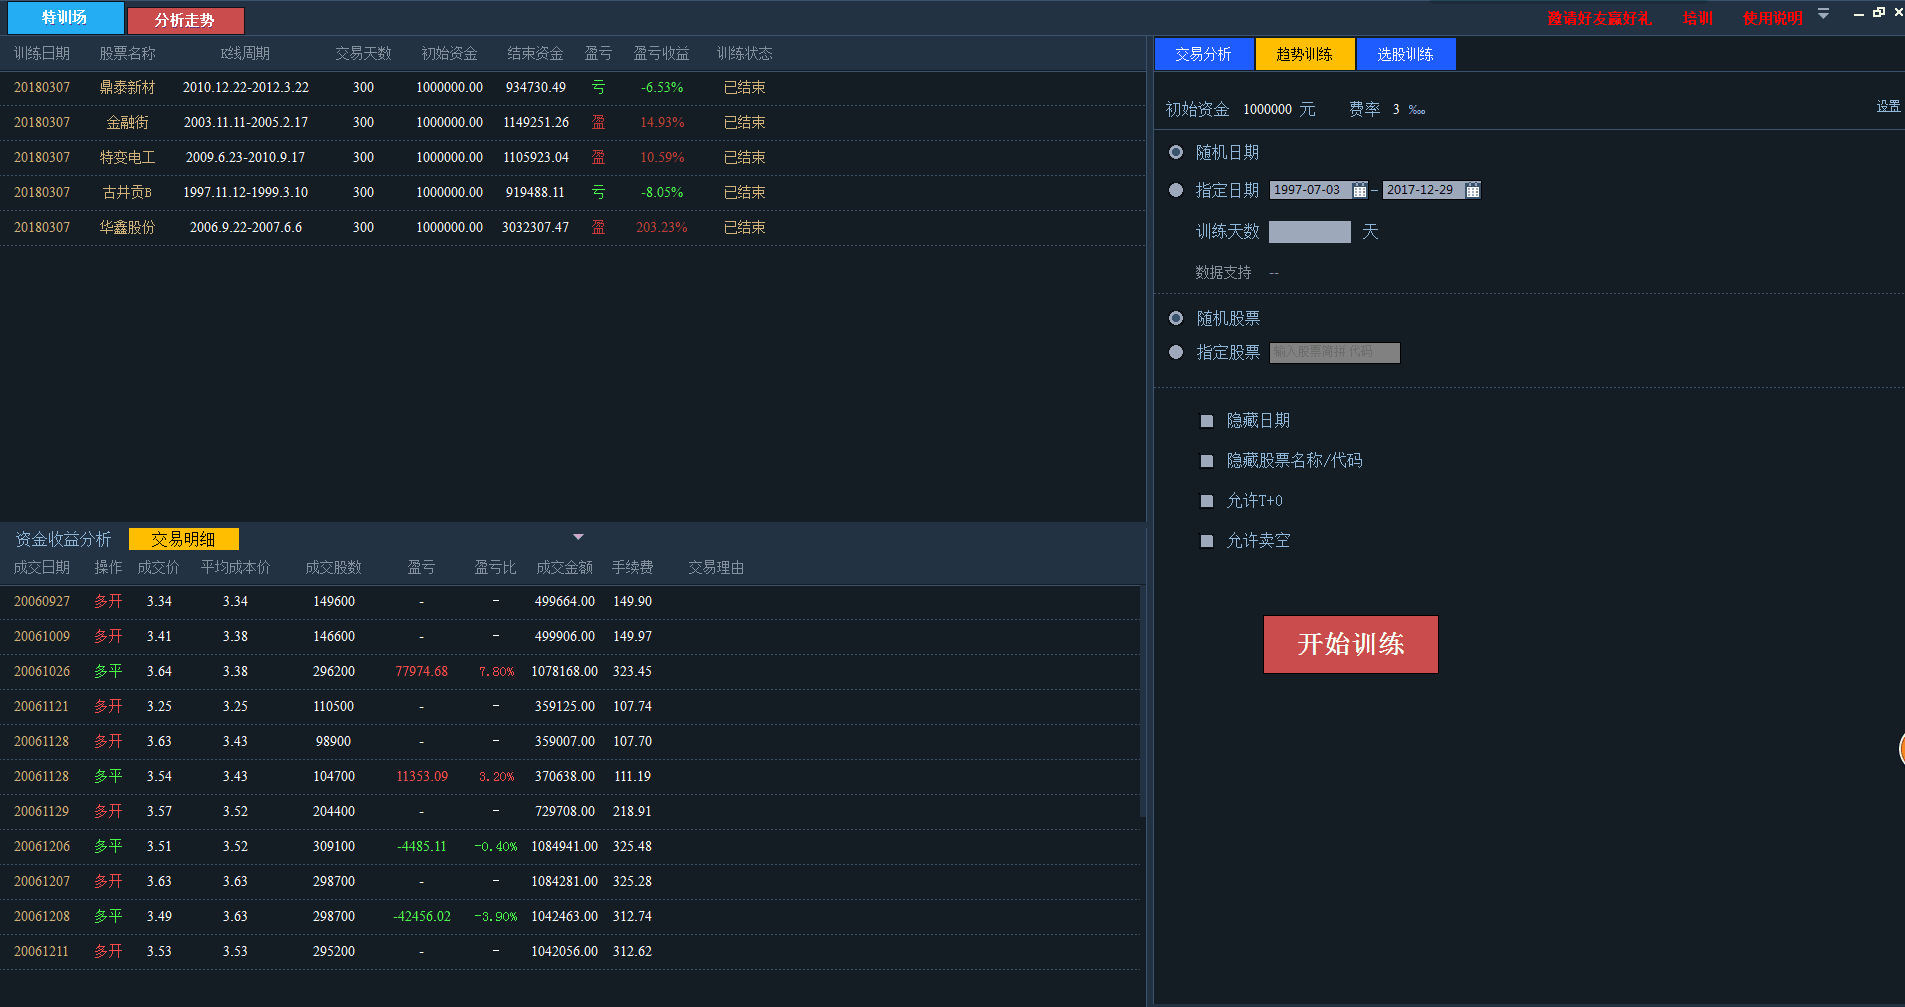Select the 20061211 trade row
Screen dimensions: 1905x1007
[570, 952]
